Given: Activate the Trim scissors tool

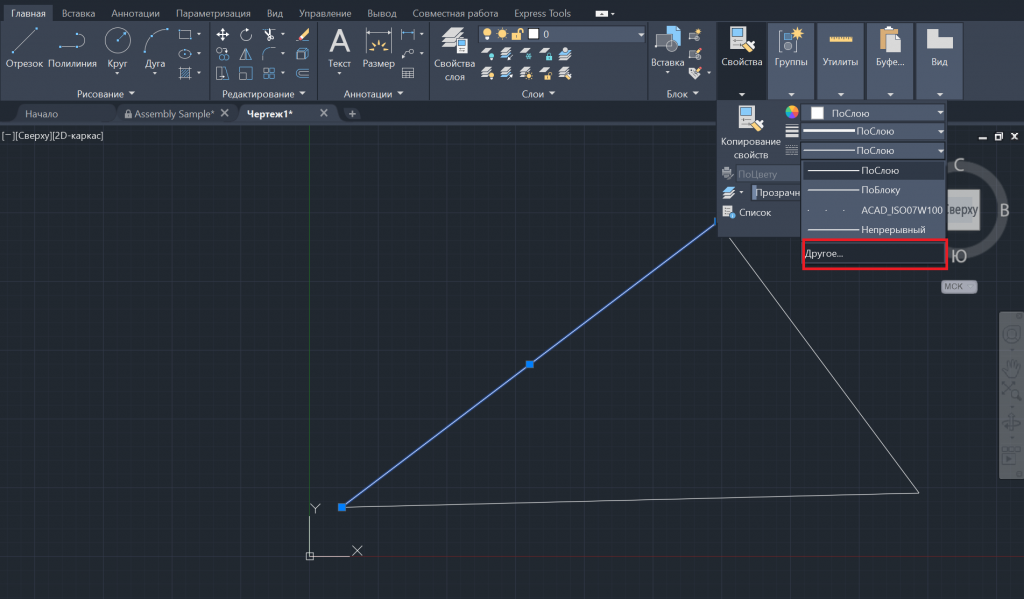Looking at the screenshot, I should [x=269, y=34].
